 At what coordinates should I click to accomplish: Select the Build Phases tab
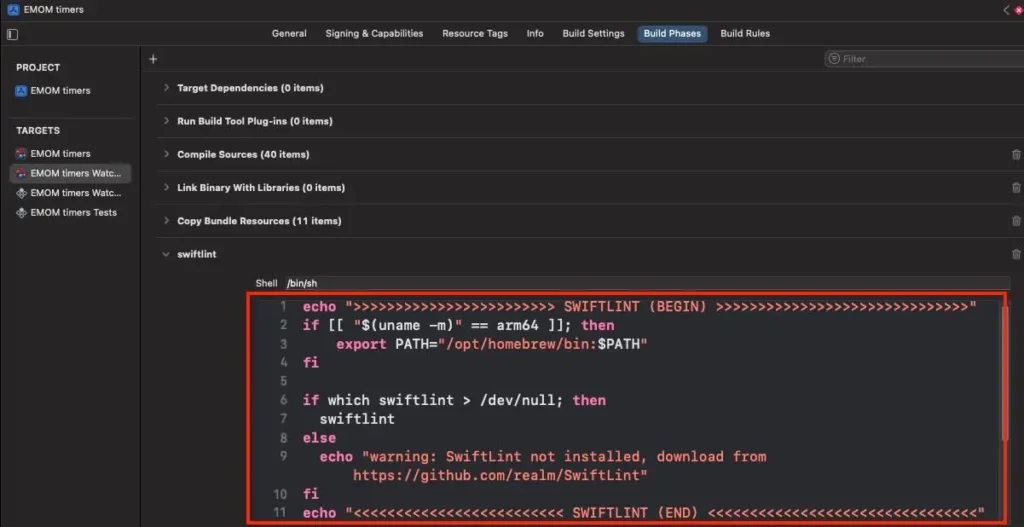coord(672,33)
